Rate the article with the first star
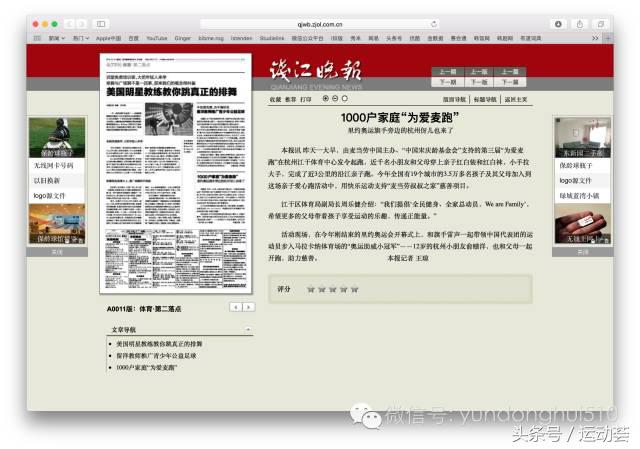Viewport: 640px width, 449px height. pyautogui.click(x=310, y=289)
